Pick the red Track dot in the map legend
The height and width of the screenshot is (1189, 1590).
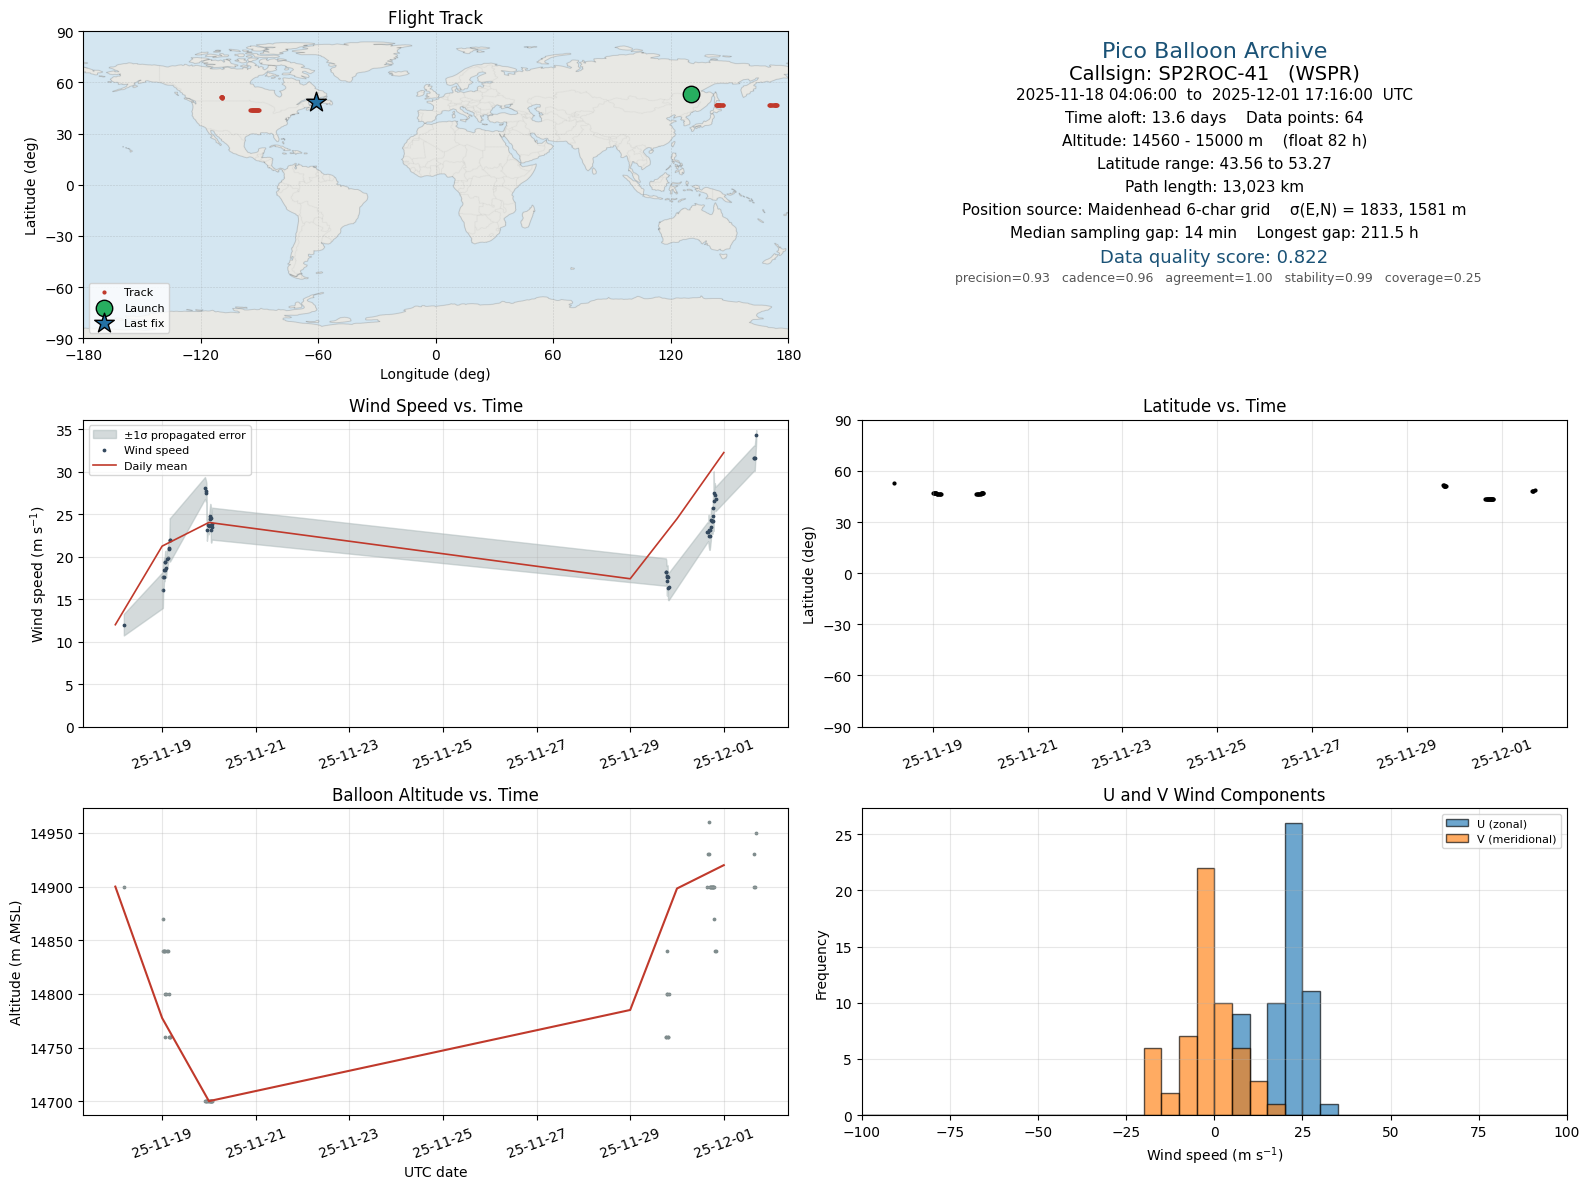pos(104,293)
